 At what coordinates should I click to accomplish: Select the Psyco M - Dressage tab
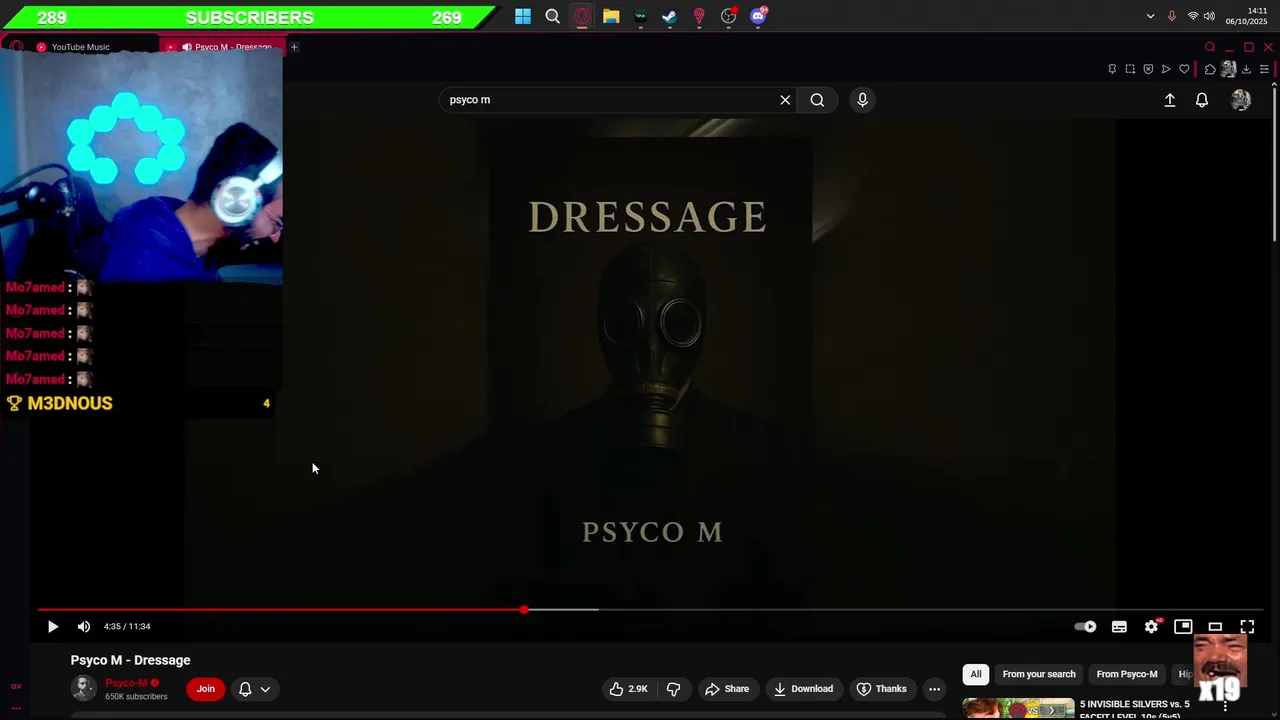tap(225, 47)
